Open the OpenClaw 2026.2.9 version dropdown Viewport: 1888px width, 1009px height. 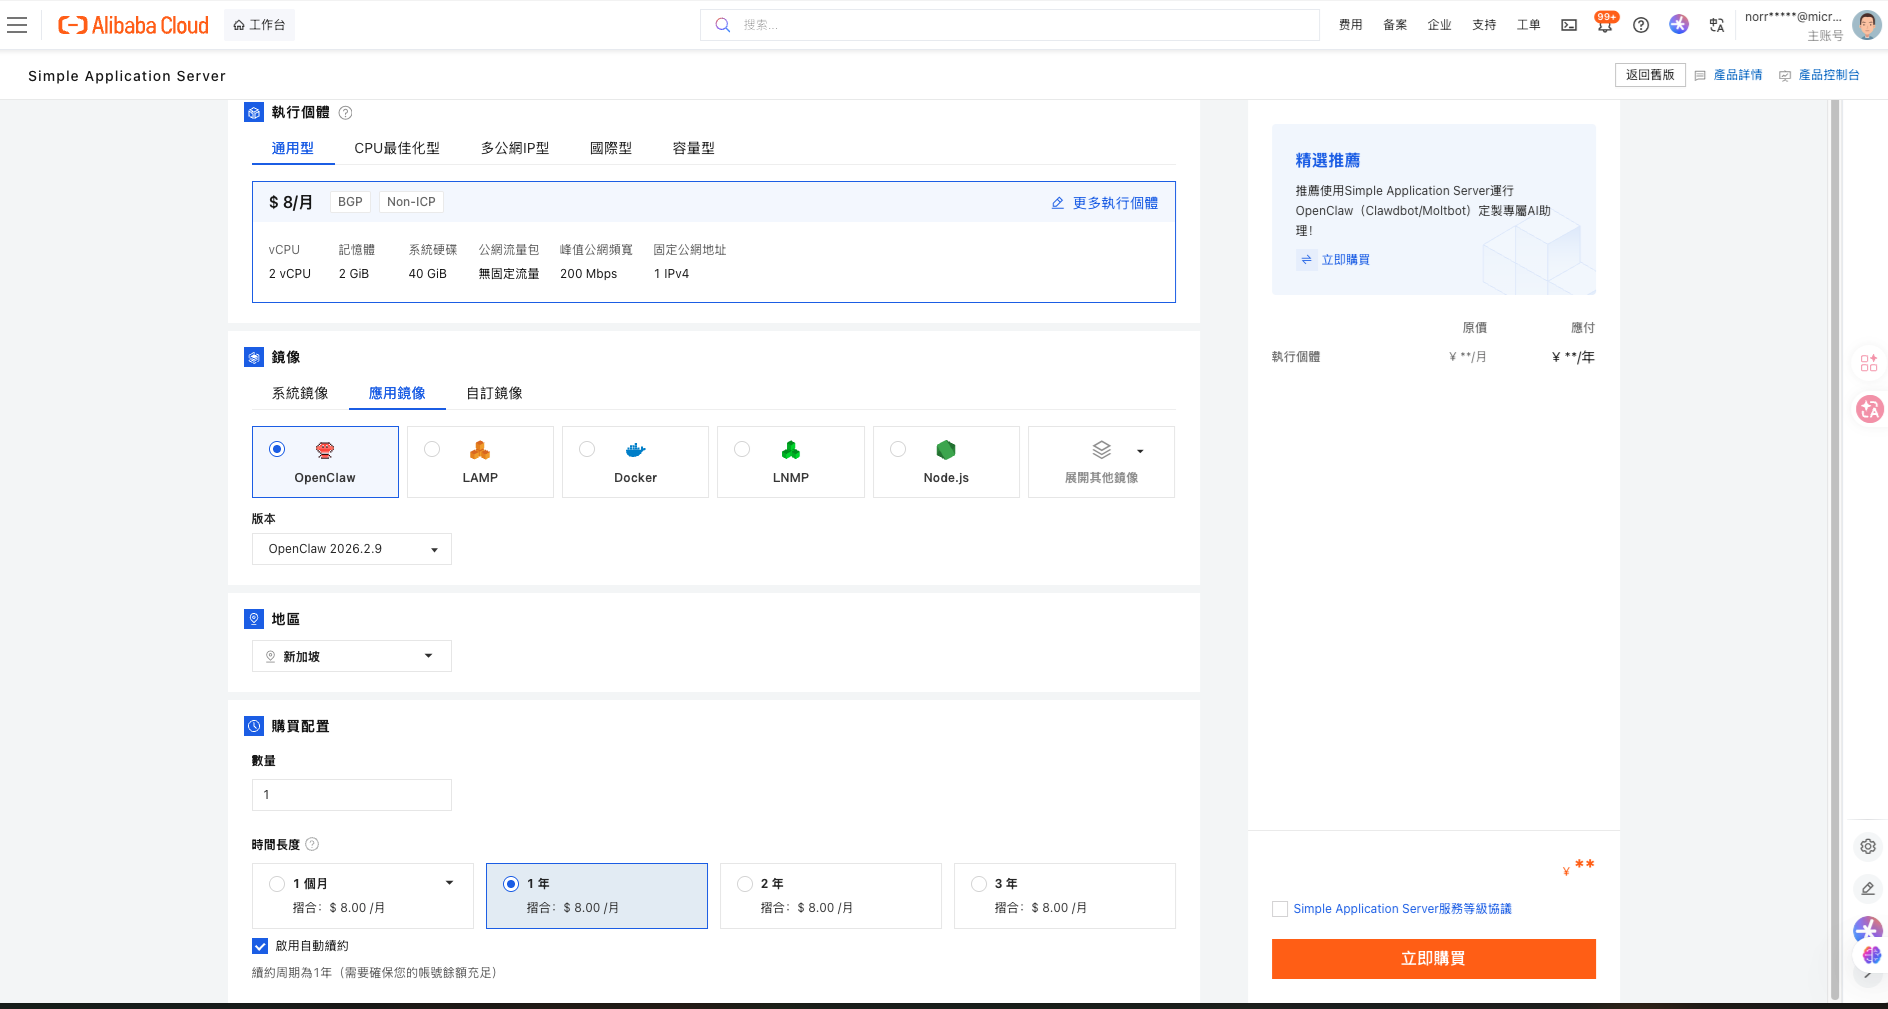(351, 549)
